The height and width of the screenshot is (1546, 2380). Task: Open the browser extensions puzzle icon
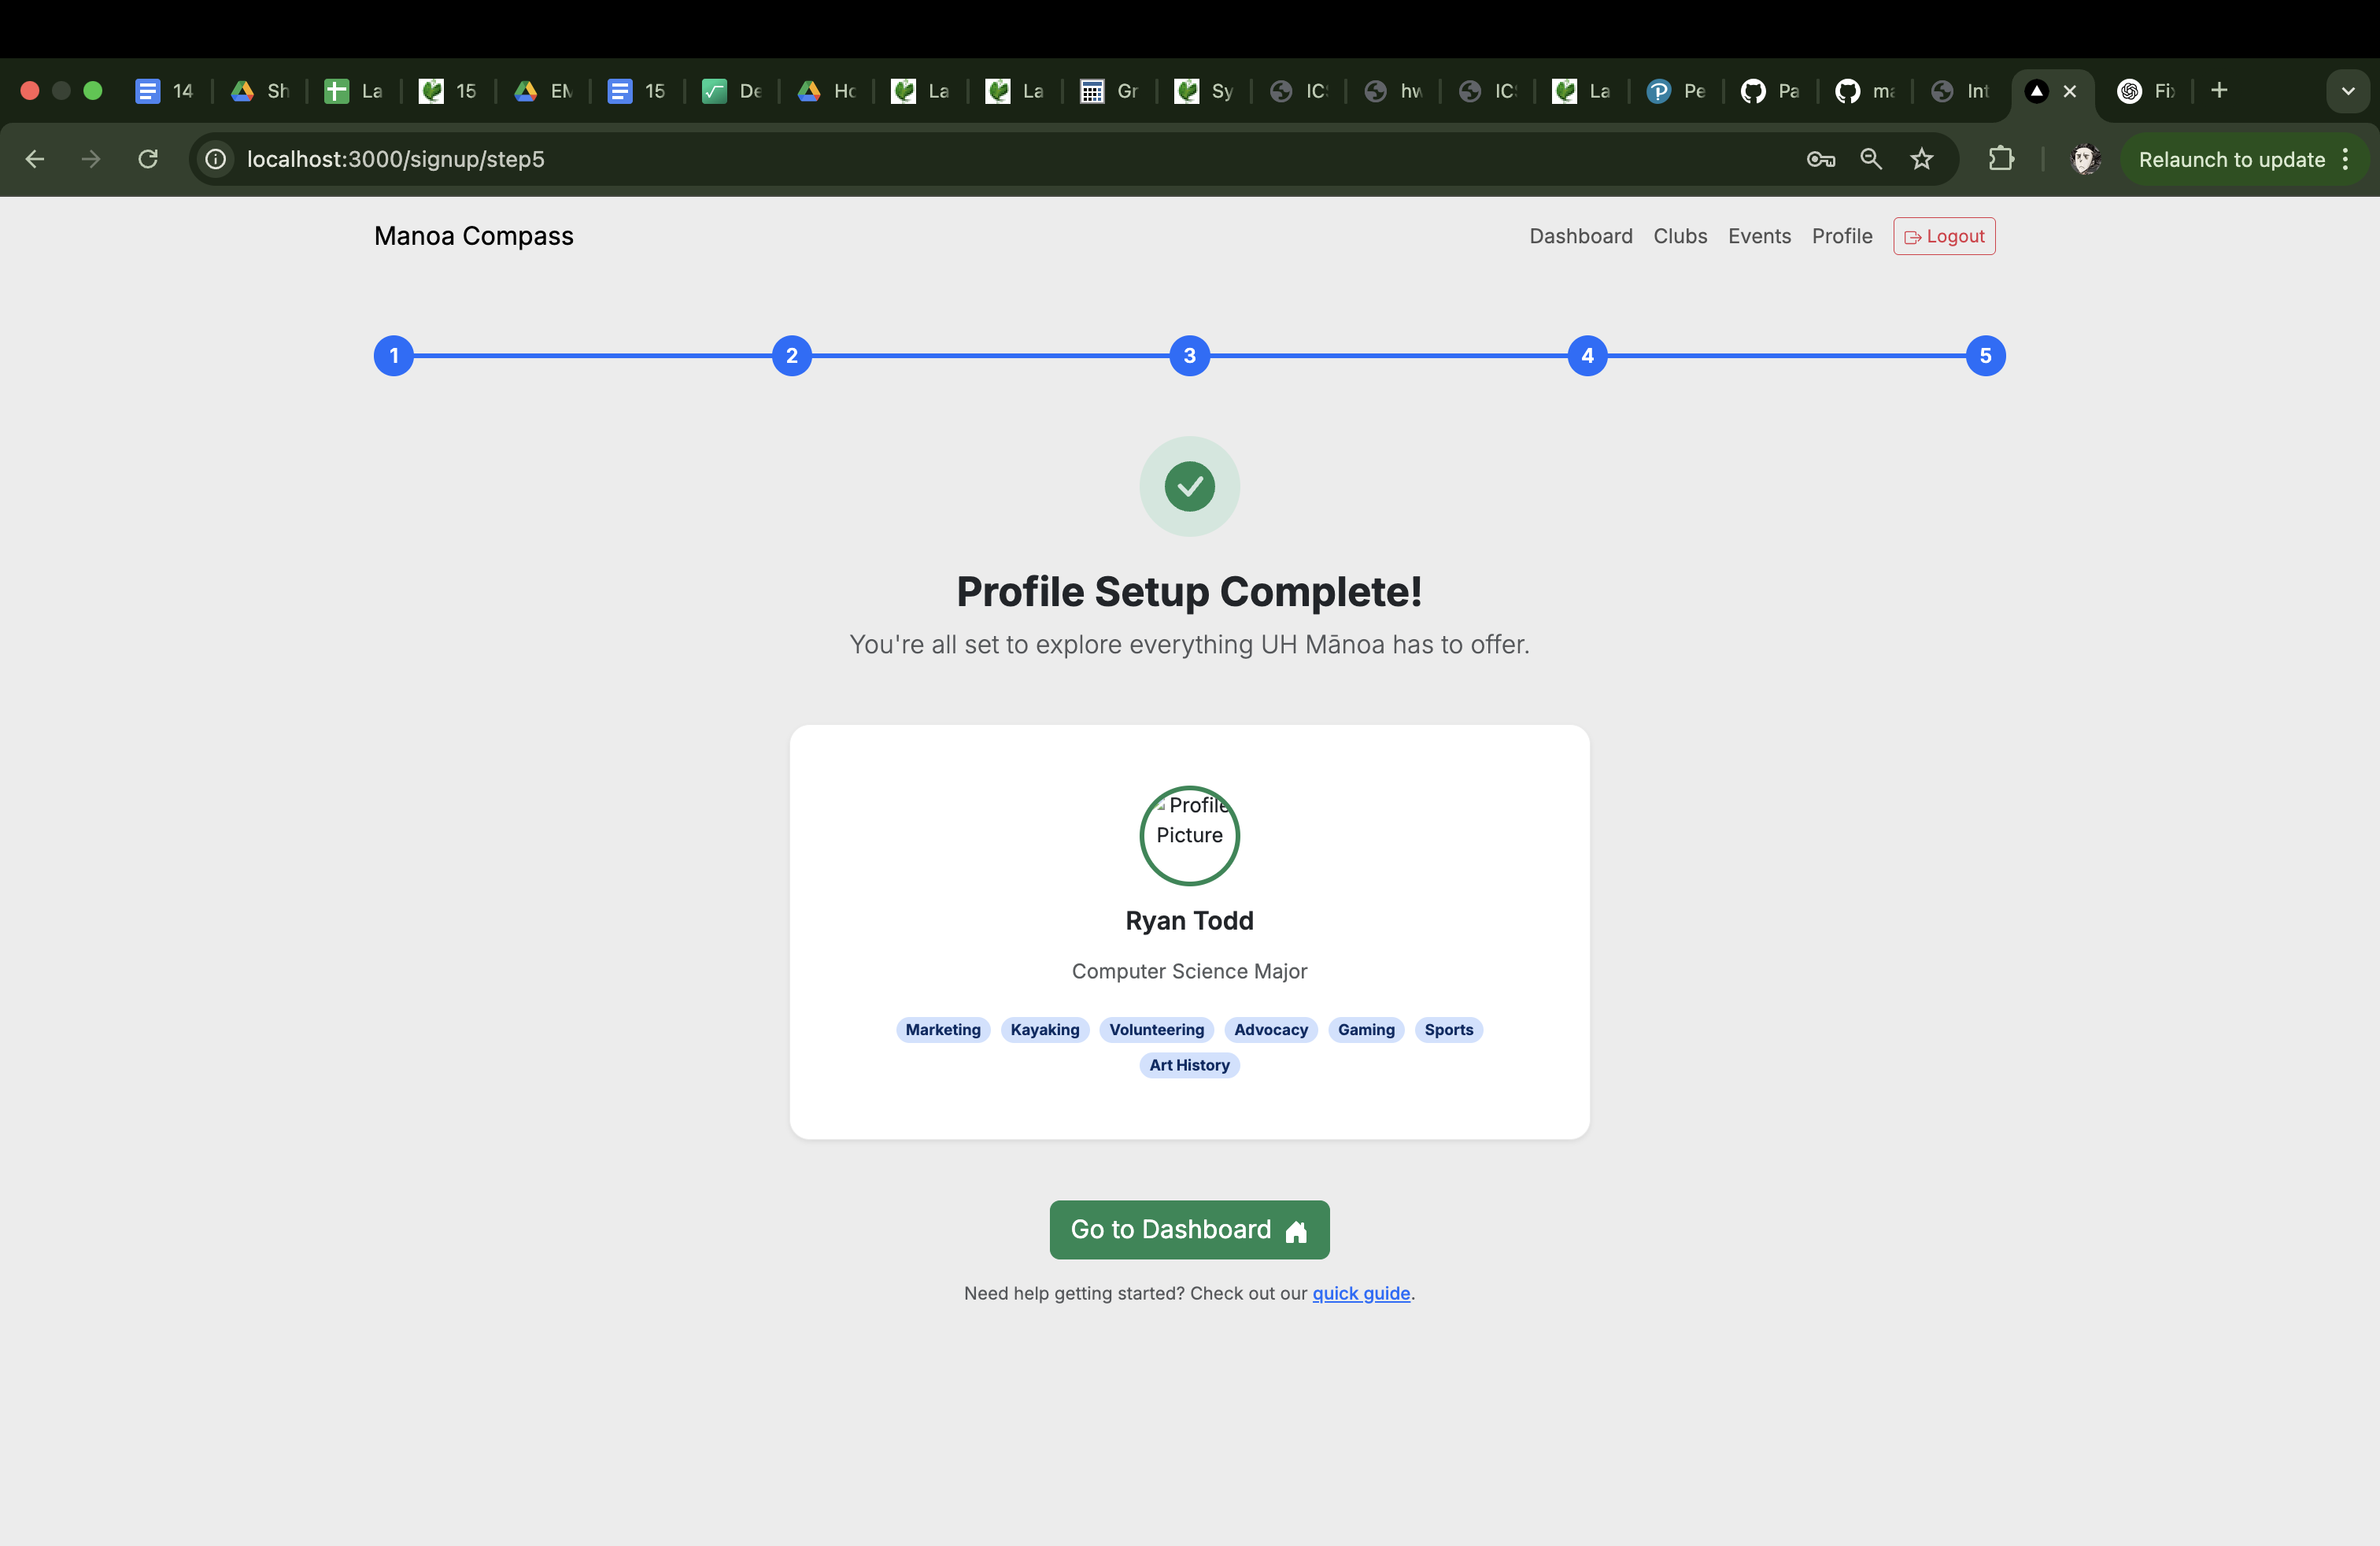(x=2001, y=159)
